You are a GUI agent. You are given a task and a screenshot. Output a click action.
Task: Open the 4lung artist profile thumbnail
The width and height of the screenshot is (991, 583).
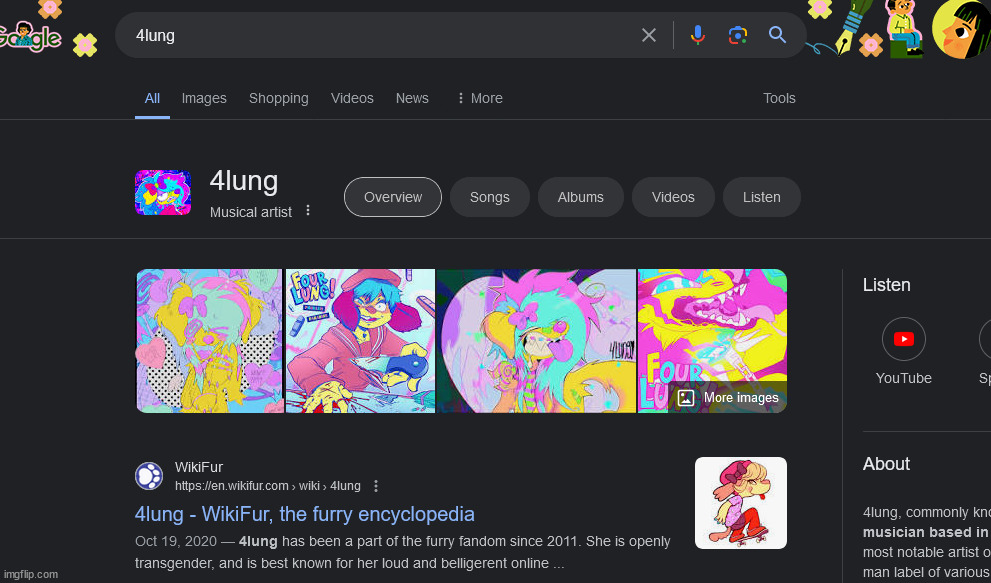click(x=163, y=192)
